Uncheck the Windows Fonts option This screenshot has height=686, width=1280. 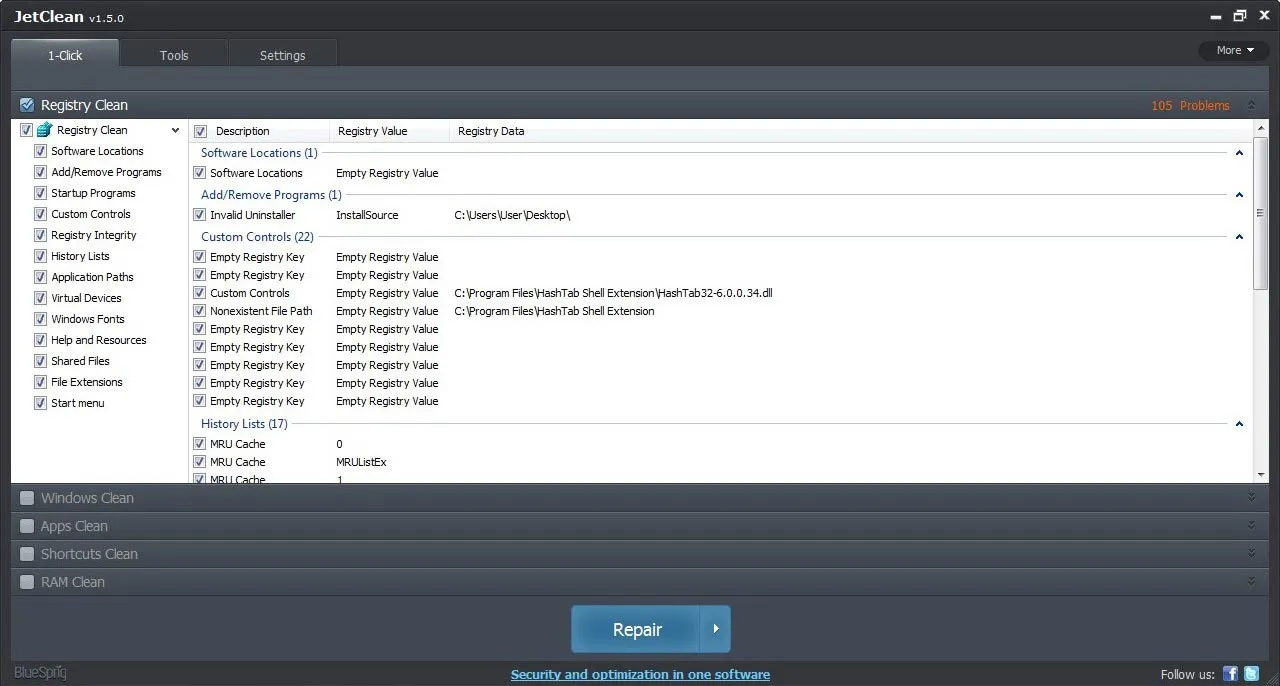click(40, 318)
